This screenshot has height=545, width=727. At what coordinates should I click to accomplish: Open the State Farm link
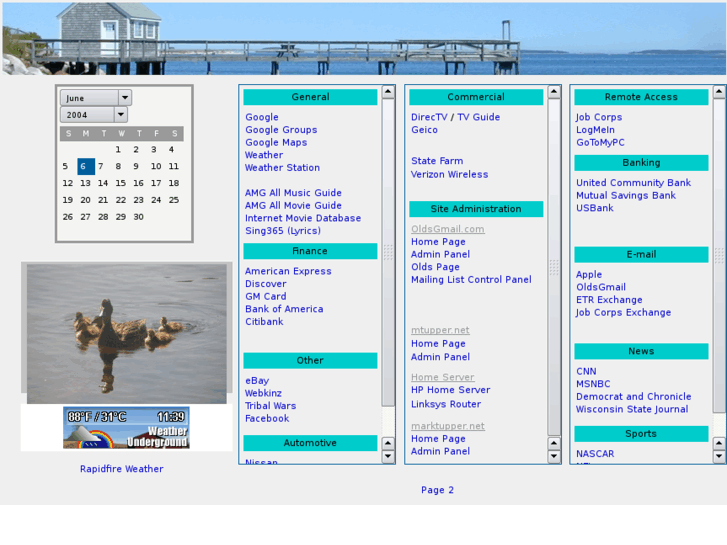click(x=437, y=161)
